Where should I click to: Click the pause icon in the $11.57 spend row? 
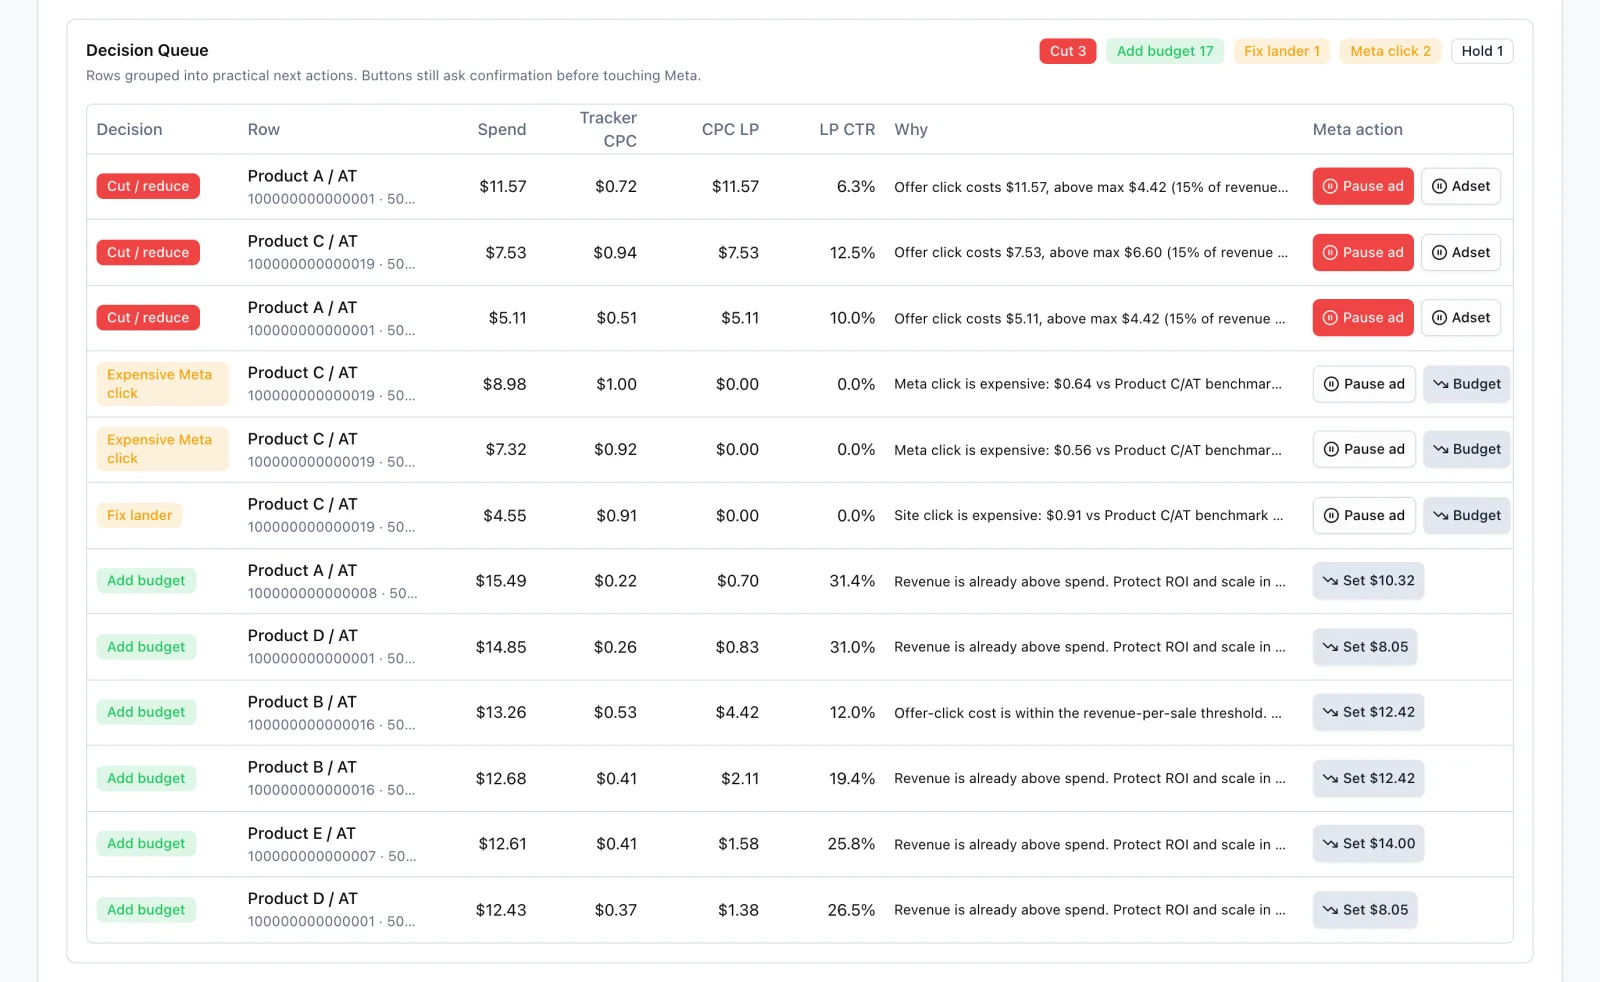1330,186
